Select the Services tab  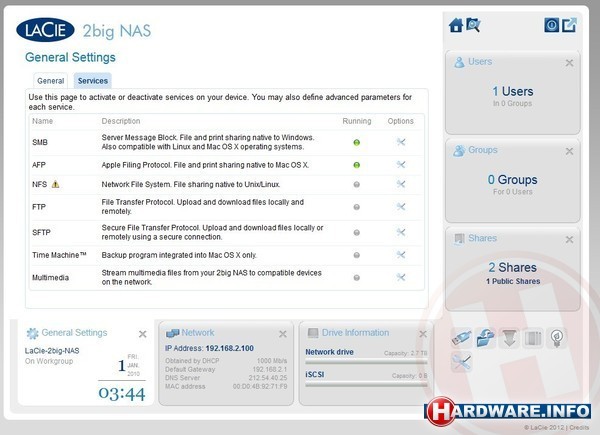(x=93, y=81)
